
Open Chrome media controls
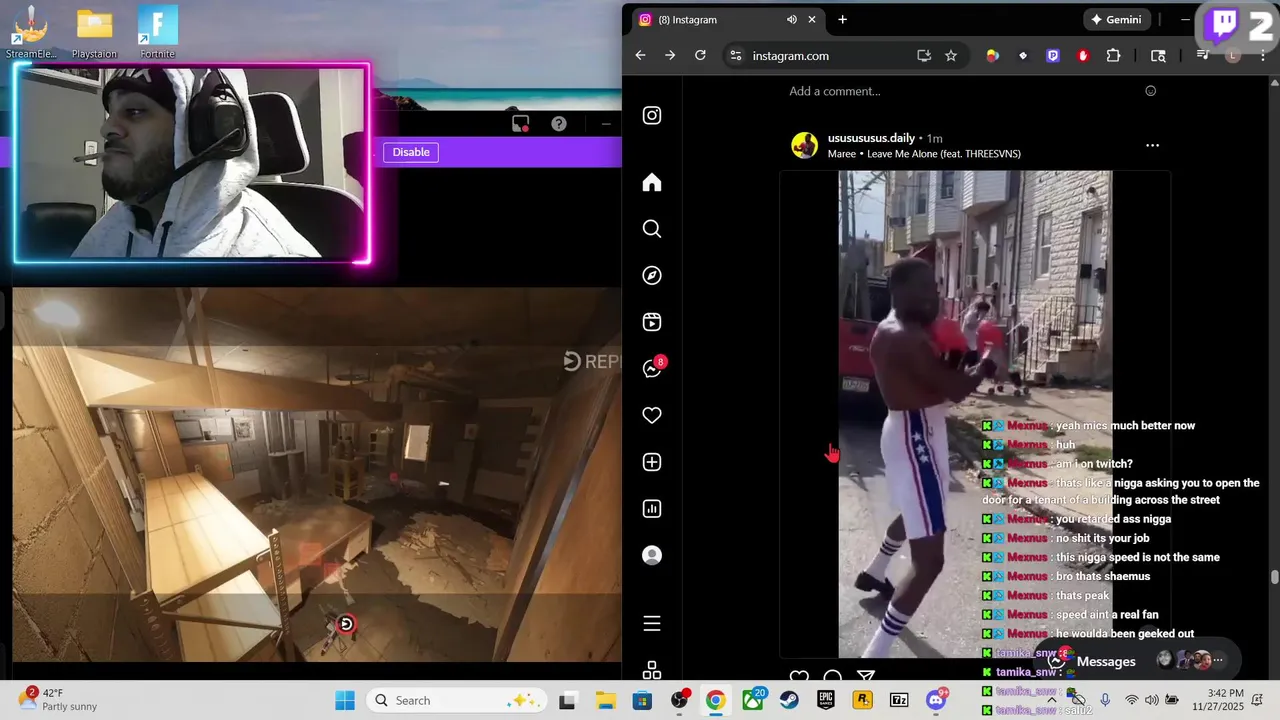coord(1203,56)
